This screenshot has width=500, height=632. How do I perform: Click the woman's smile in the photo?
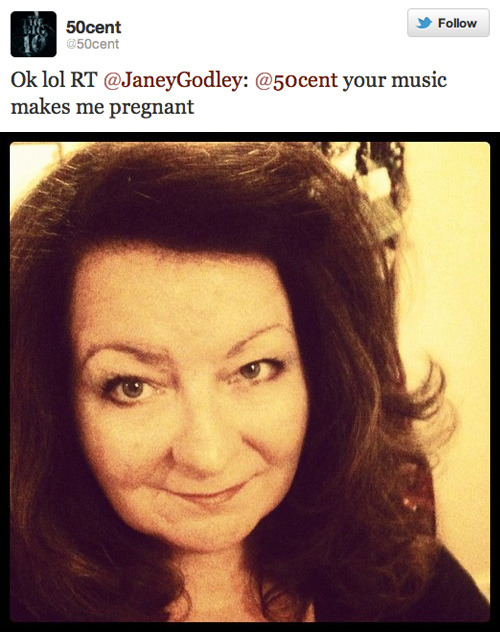[210, 491]
